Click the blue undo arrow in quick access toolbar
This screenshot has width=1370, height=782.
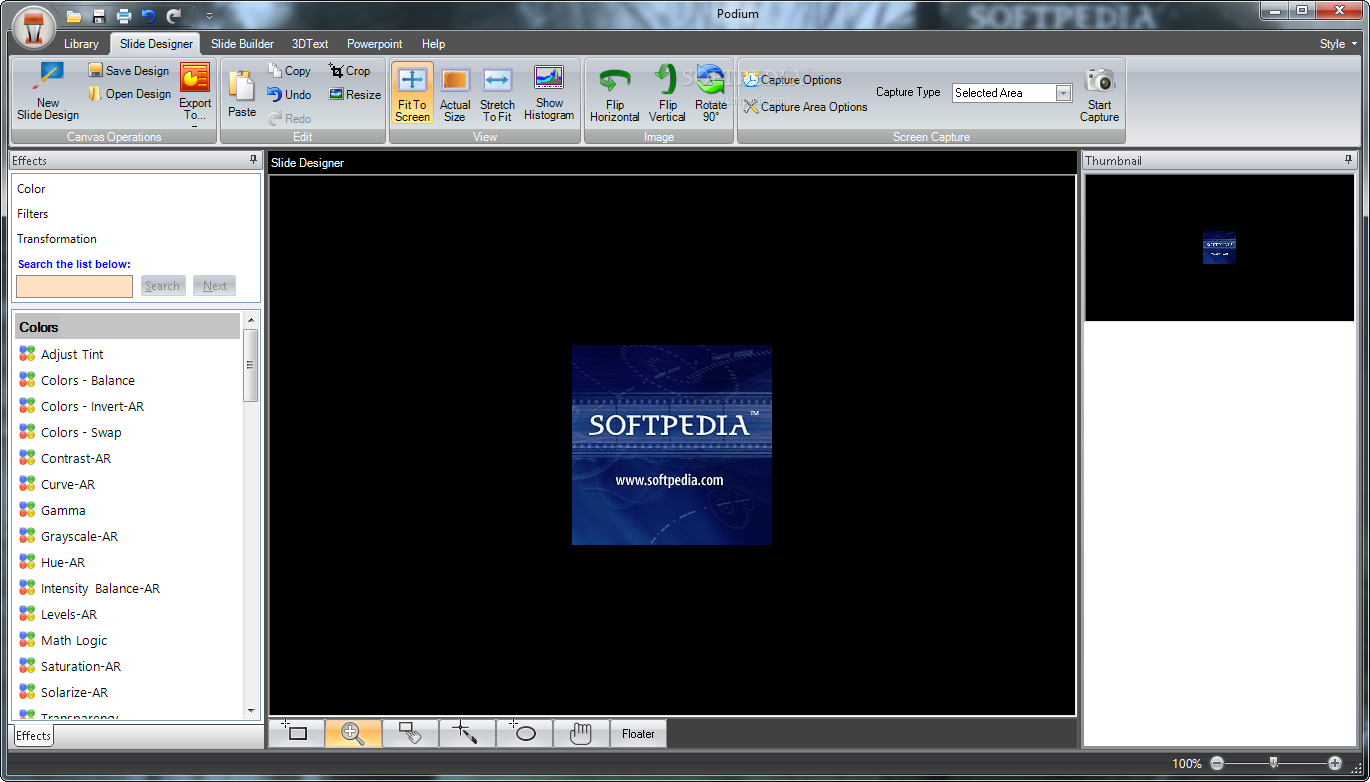149,16
